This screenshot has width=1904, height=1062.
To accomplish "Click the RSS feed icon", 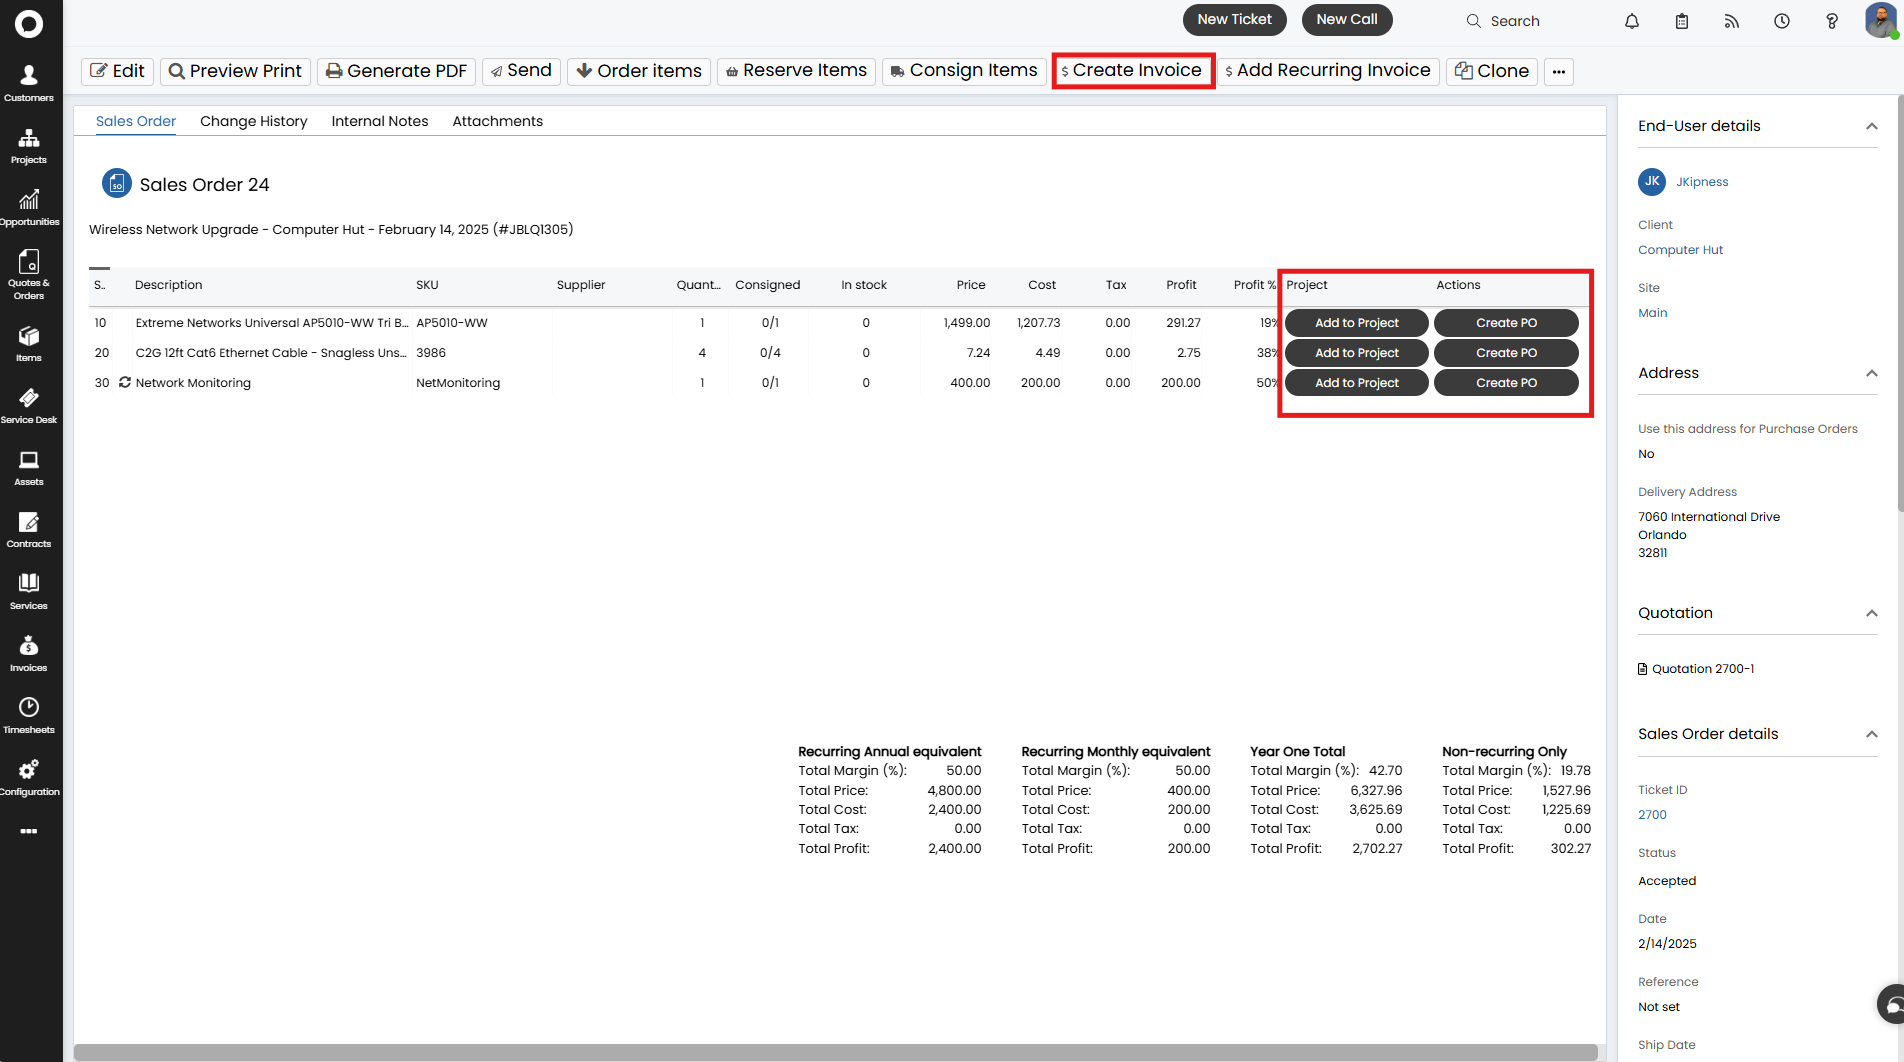I will [1731, 21].
